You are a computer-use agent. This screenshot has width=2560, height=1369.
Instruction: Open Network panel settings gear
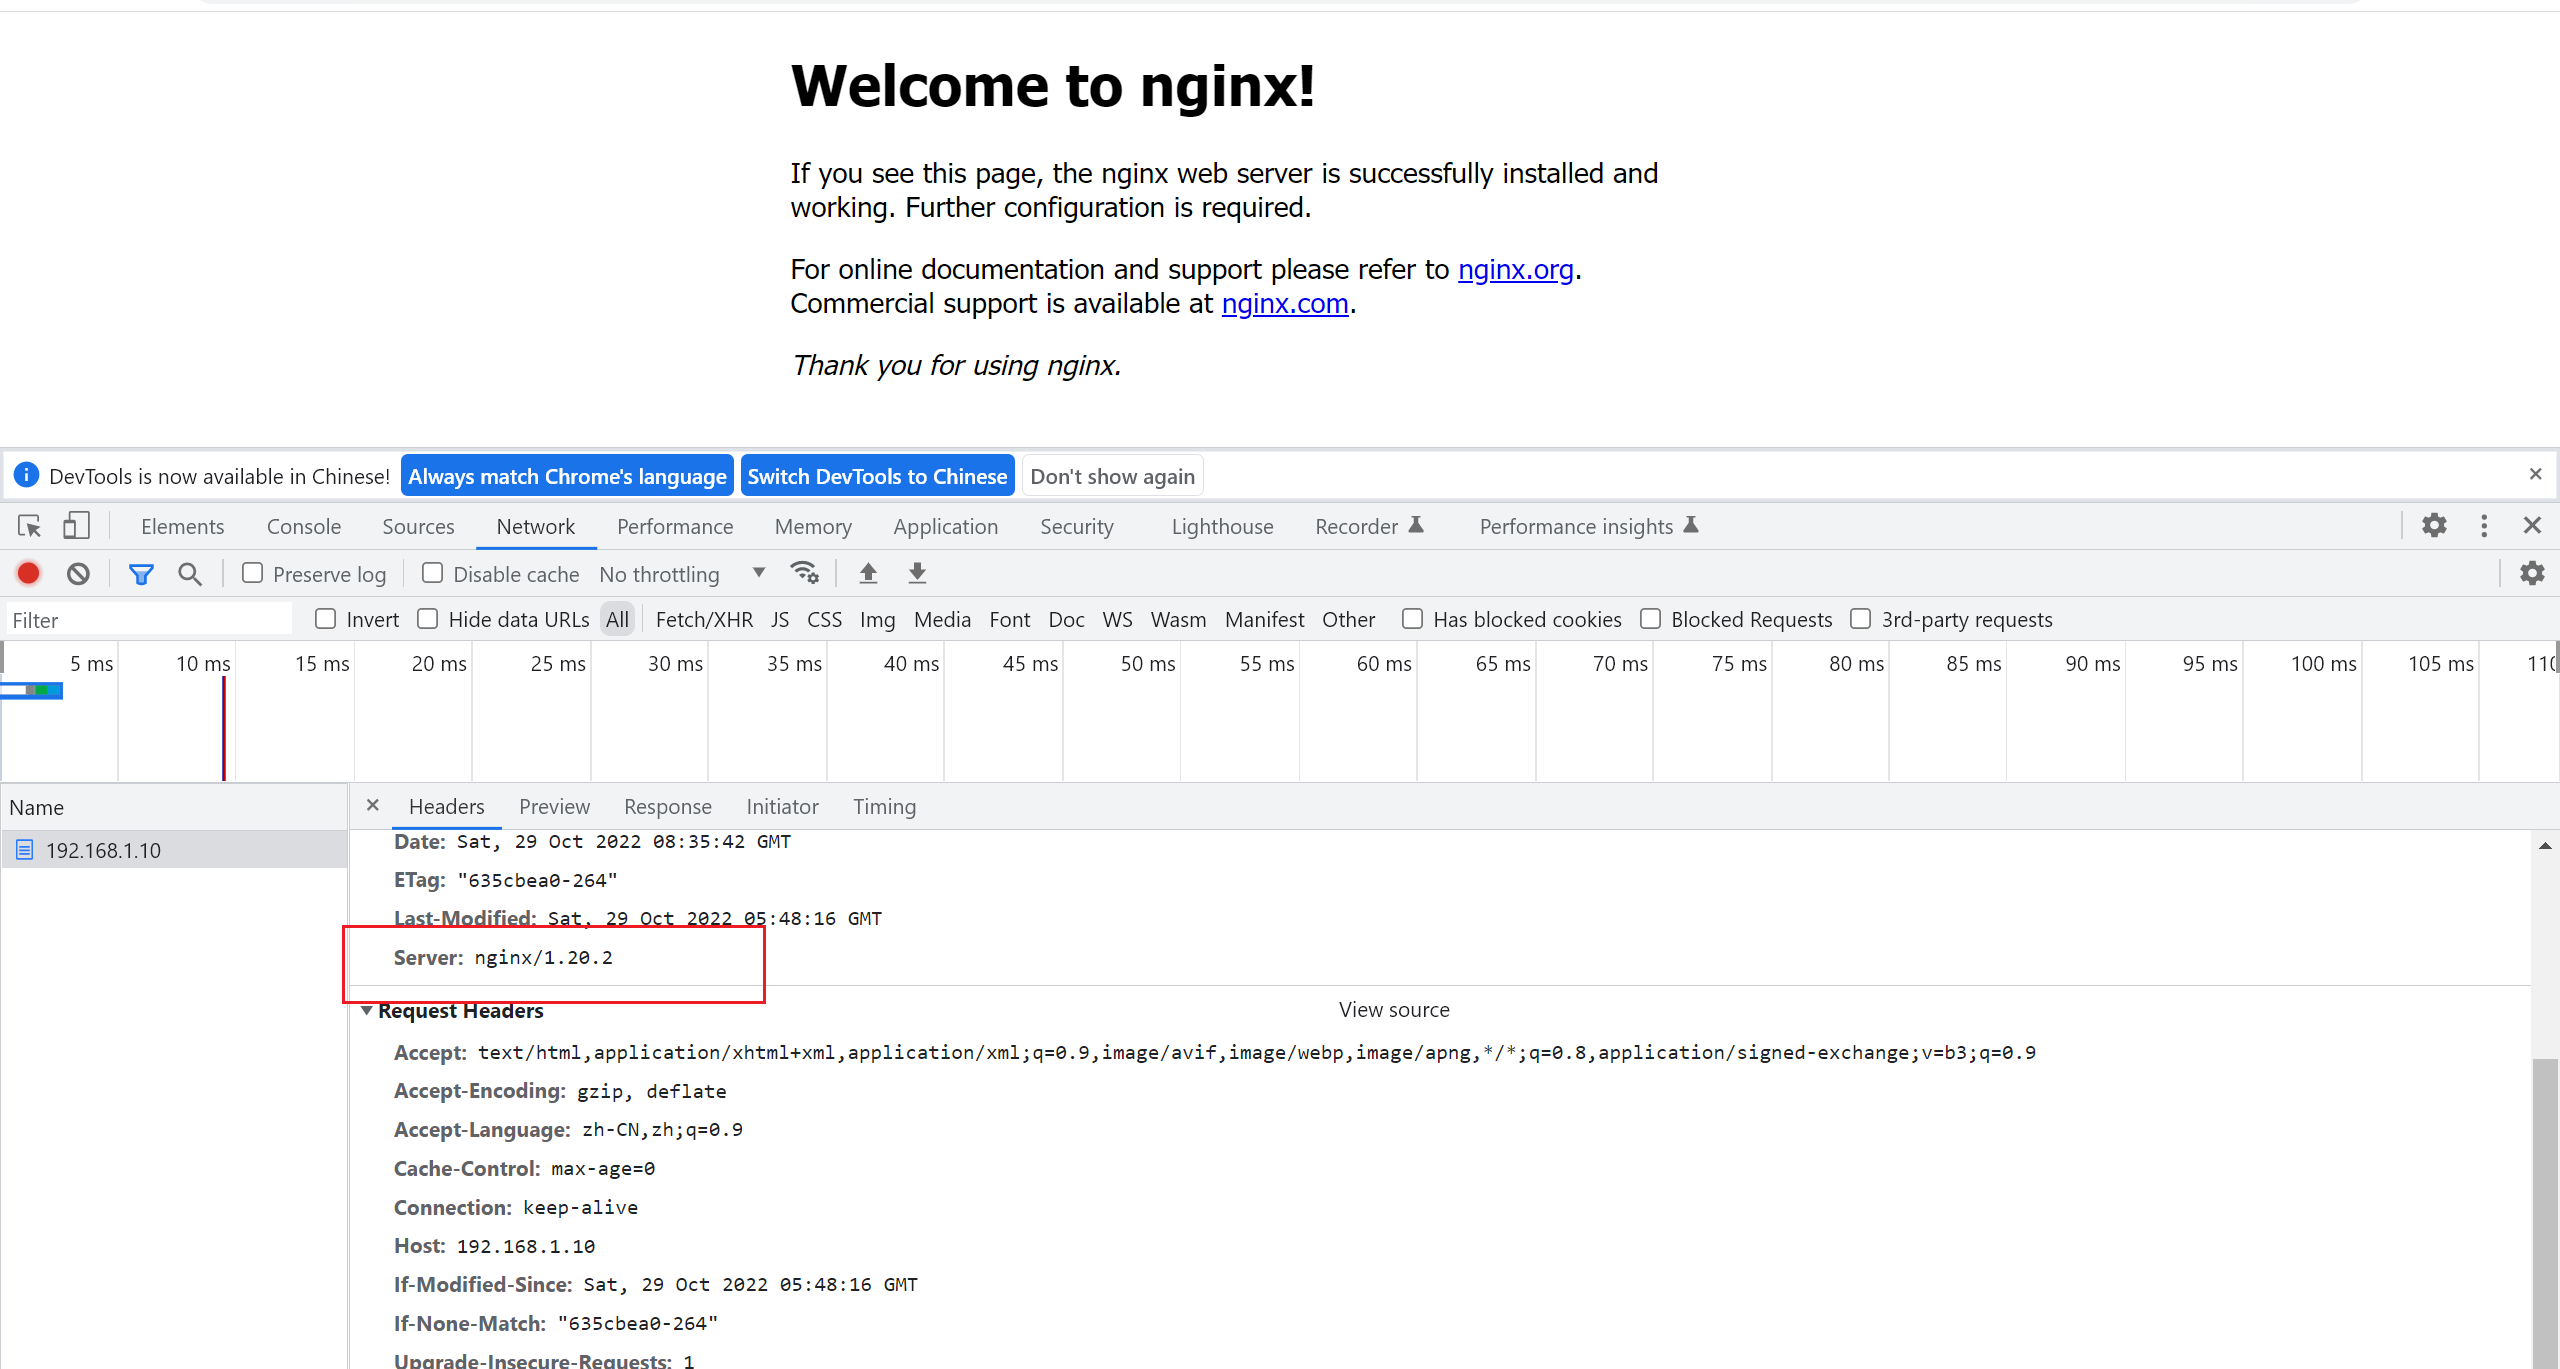click(x=2532, y=574)
